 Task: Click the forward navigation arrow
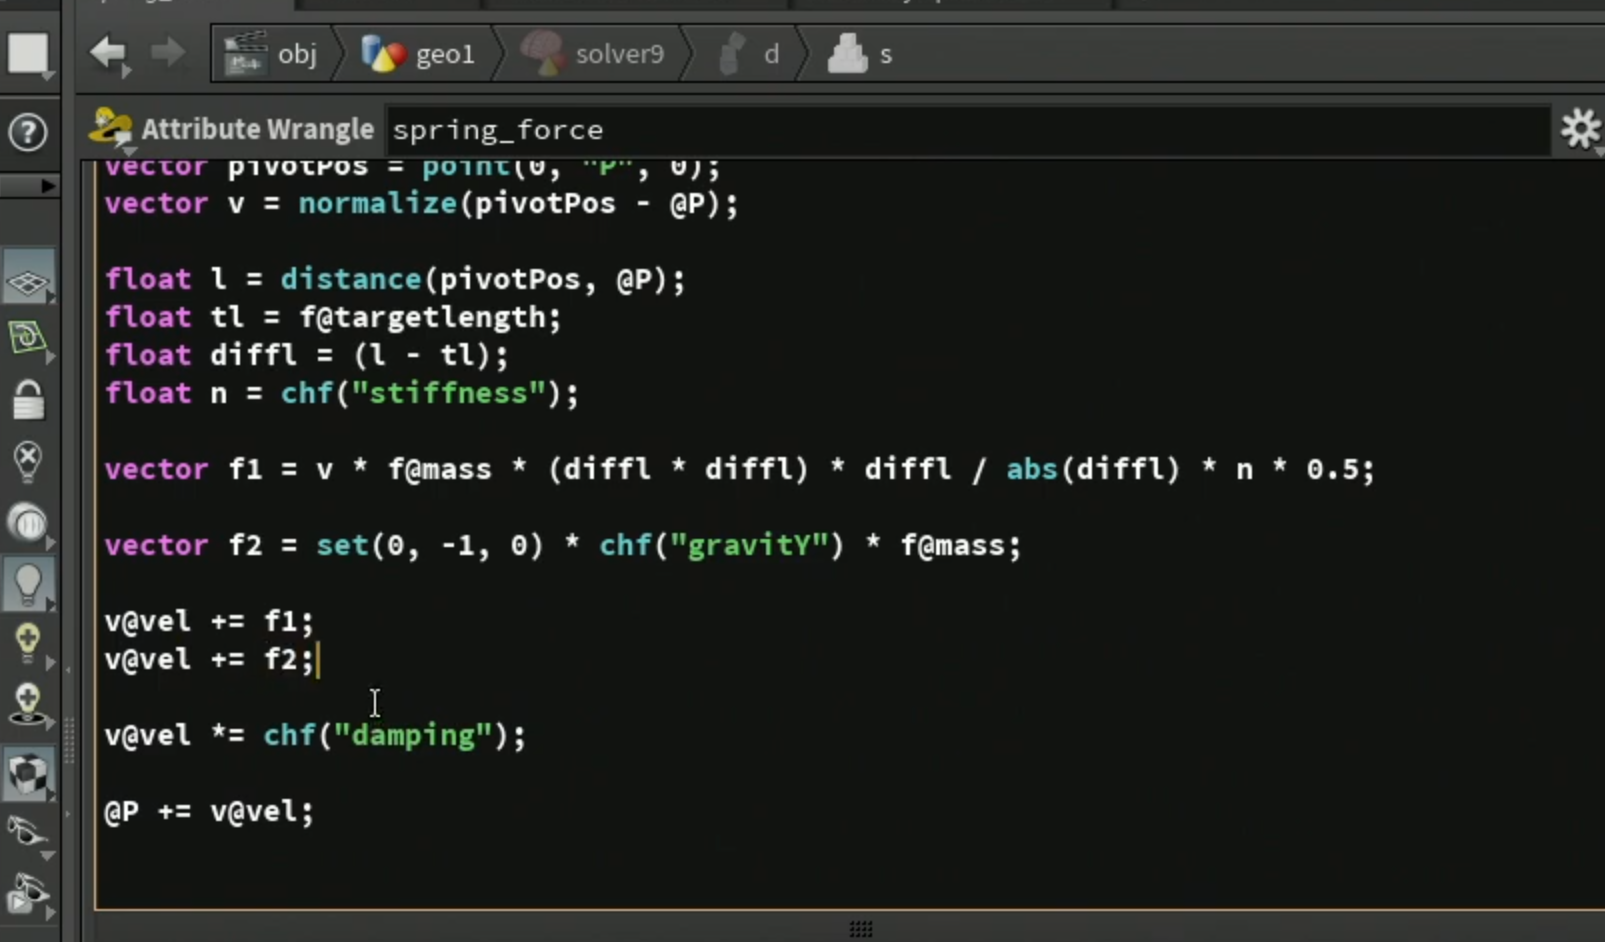pos(168,53)
